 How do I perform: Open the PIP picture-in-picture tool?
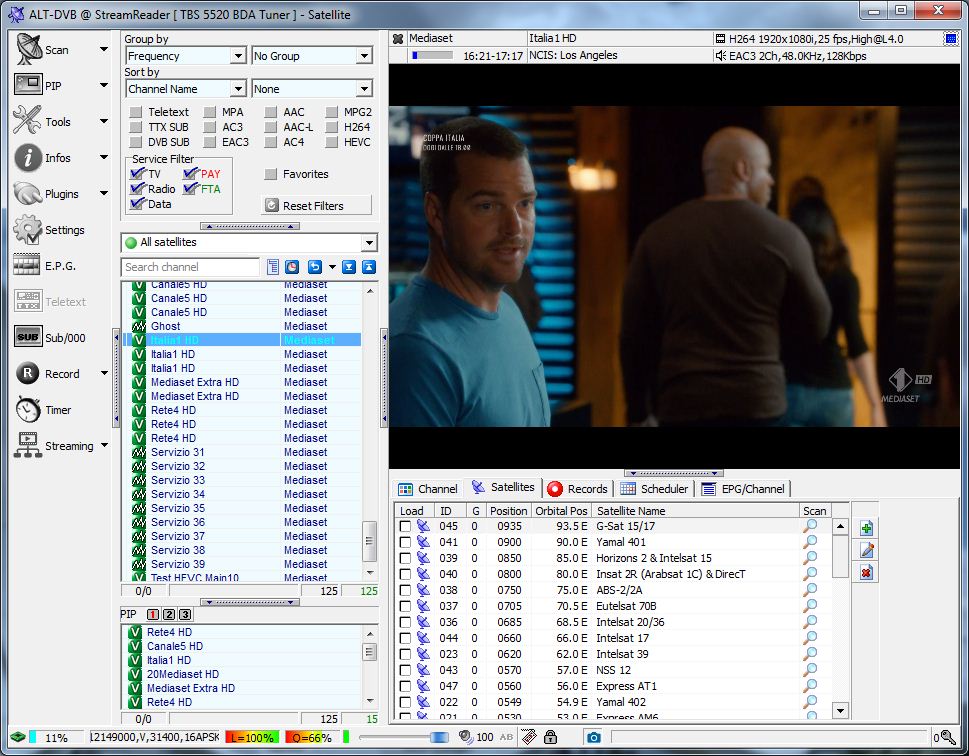[28, 85]
